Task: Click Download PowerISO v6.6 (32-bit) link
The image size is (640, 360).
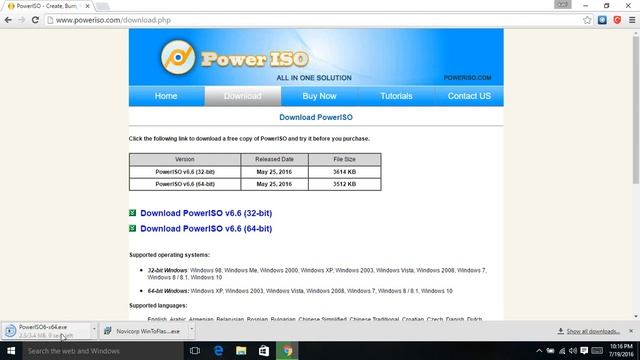Action: pos(206,213)
